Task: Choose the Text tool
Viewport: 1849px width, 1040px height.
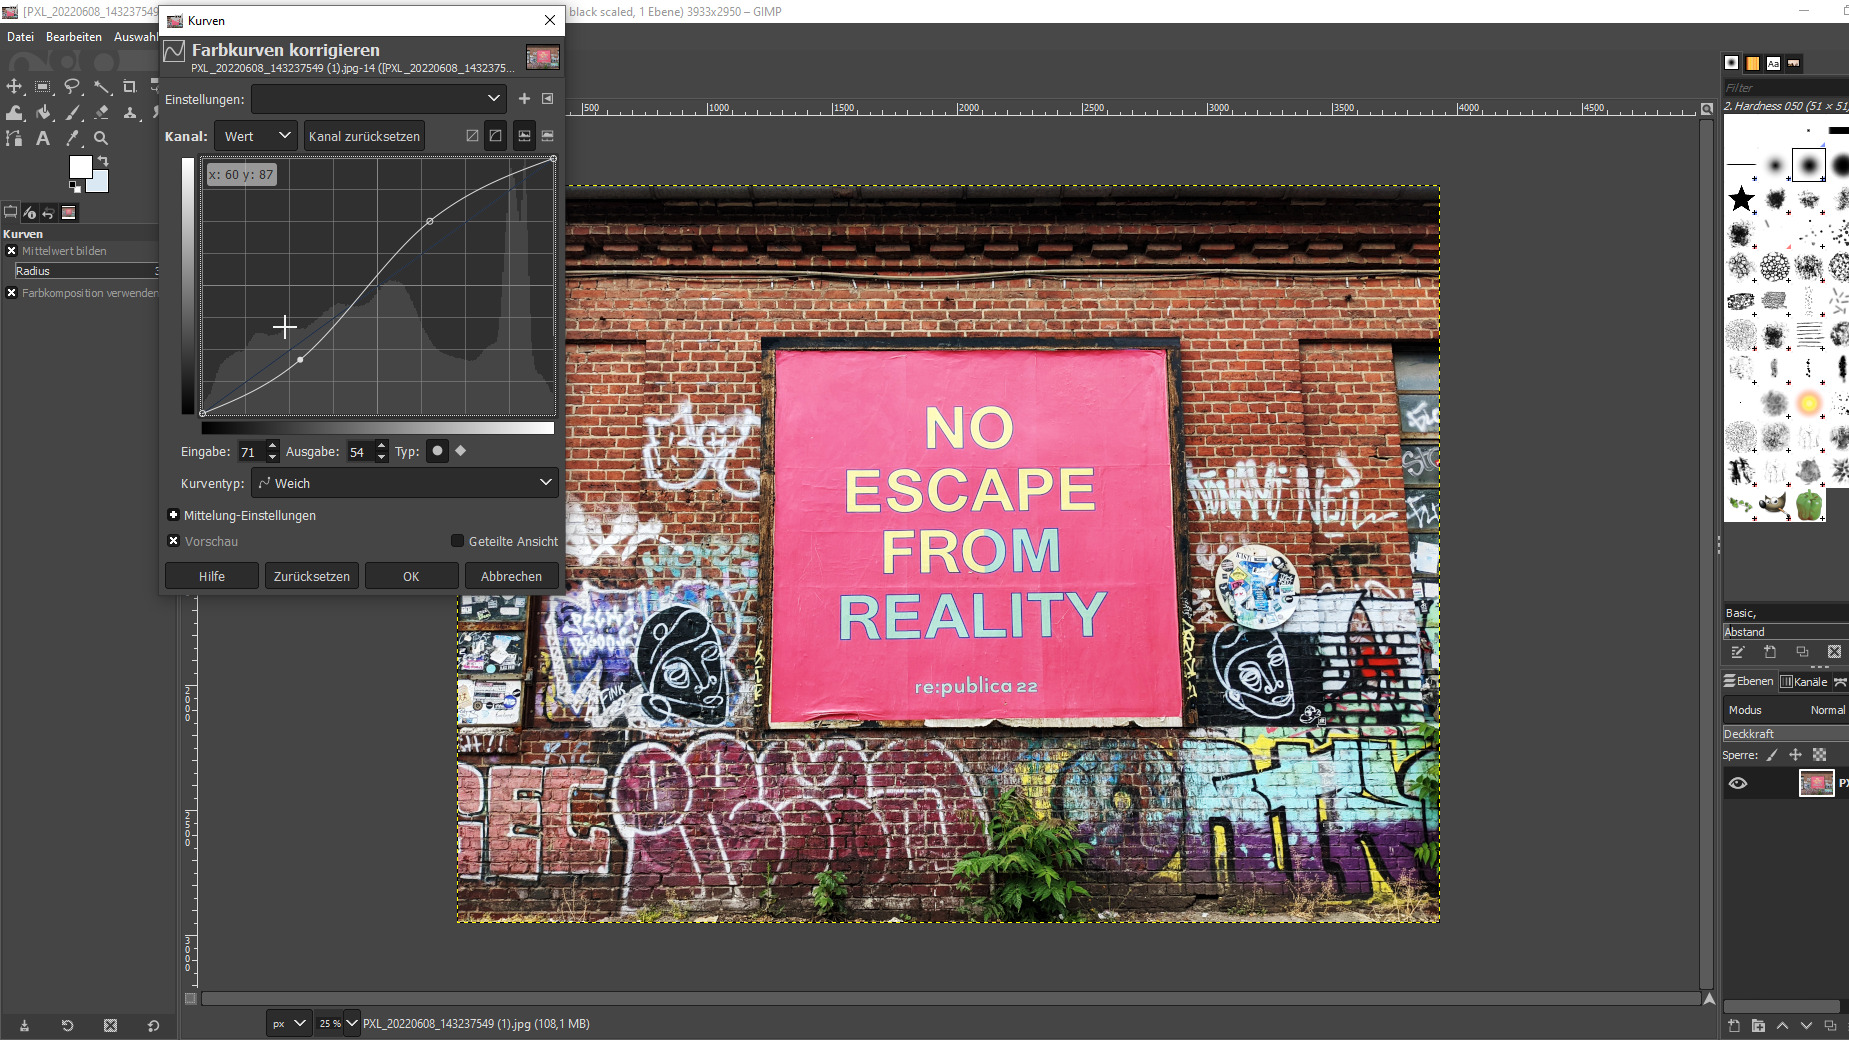Action: tap(43, 138)
